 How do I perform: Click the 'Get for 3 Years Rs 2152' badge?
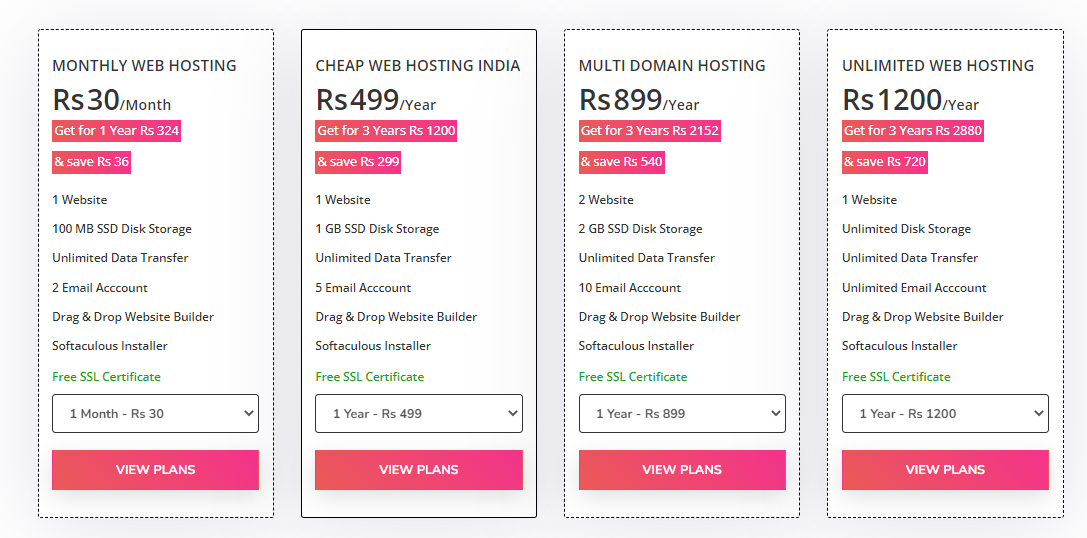pyautogui.click(x=650, y=131)
